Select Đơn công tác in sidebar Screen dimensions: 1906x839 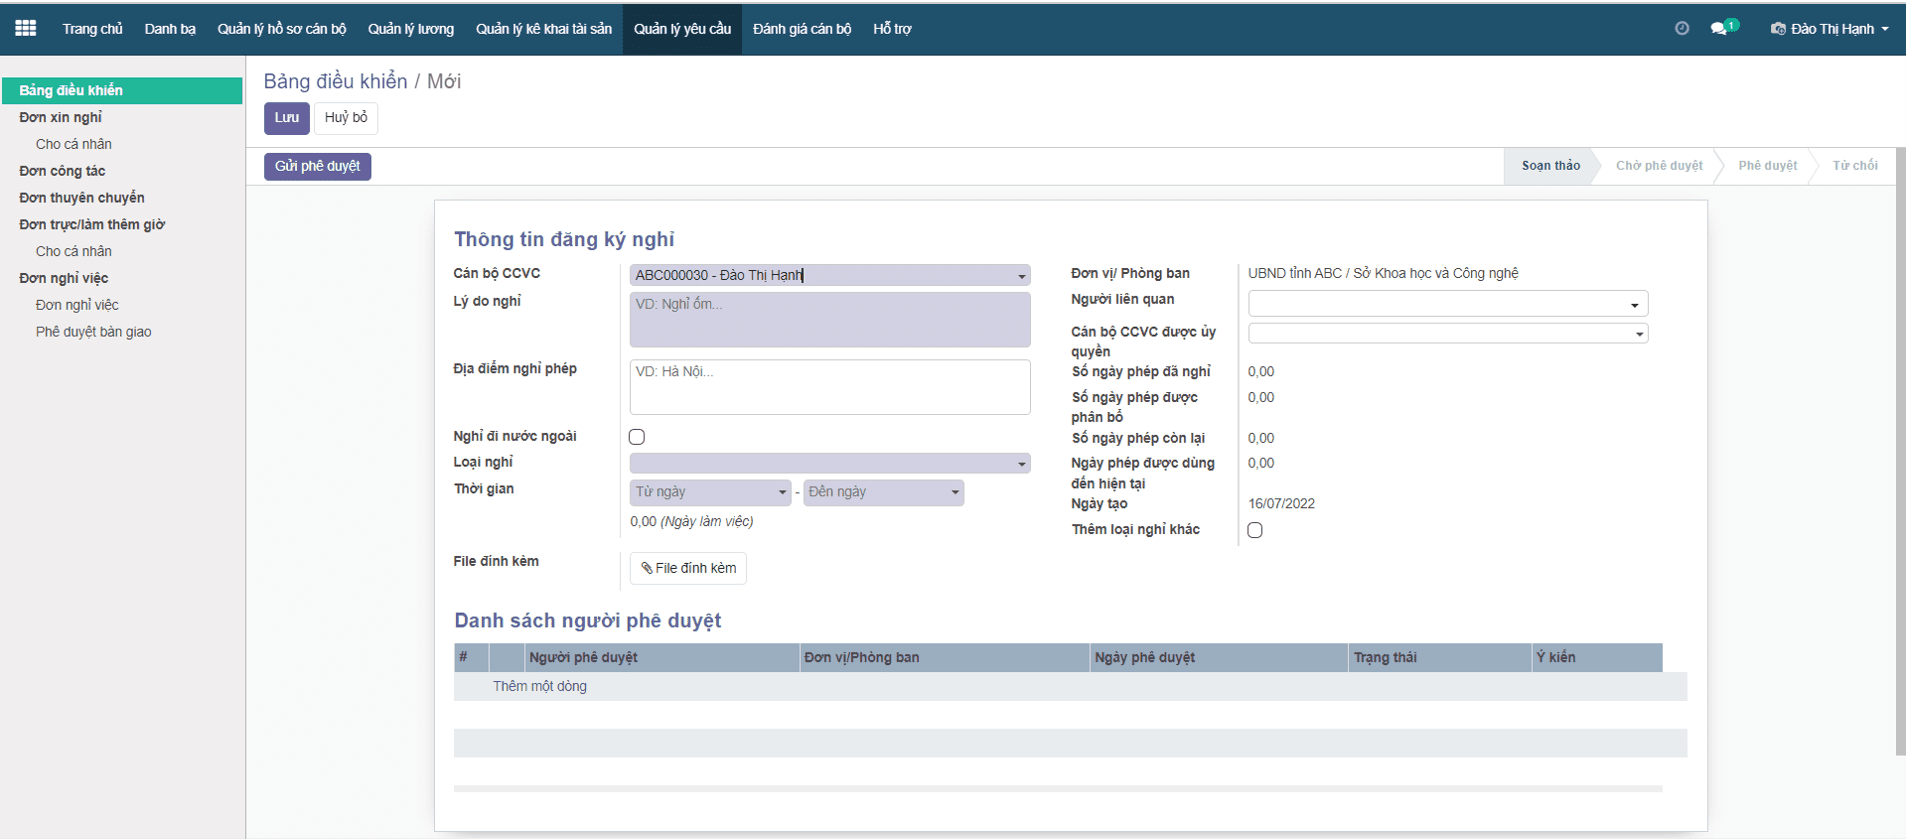(62, 171)
